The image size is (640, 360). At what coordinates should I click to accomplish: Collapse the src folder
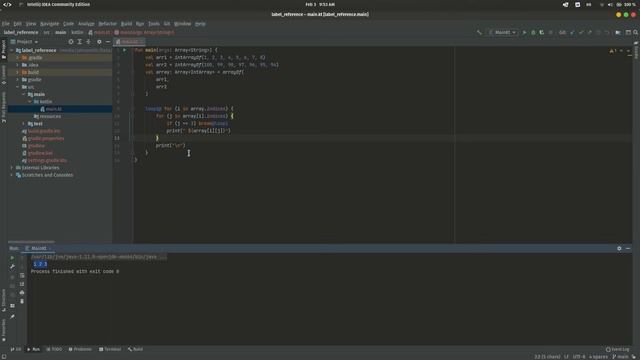18,87
